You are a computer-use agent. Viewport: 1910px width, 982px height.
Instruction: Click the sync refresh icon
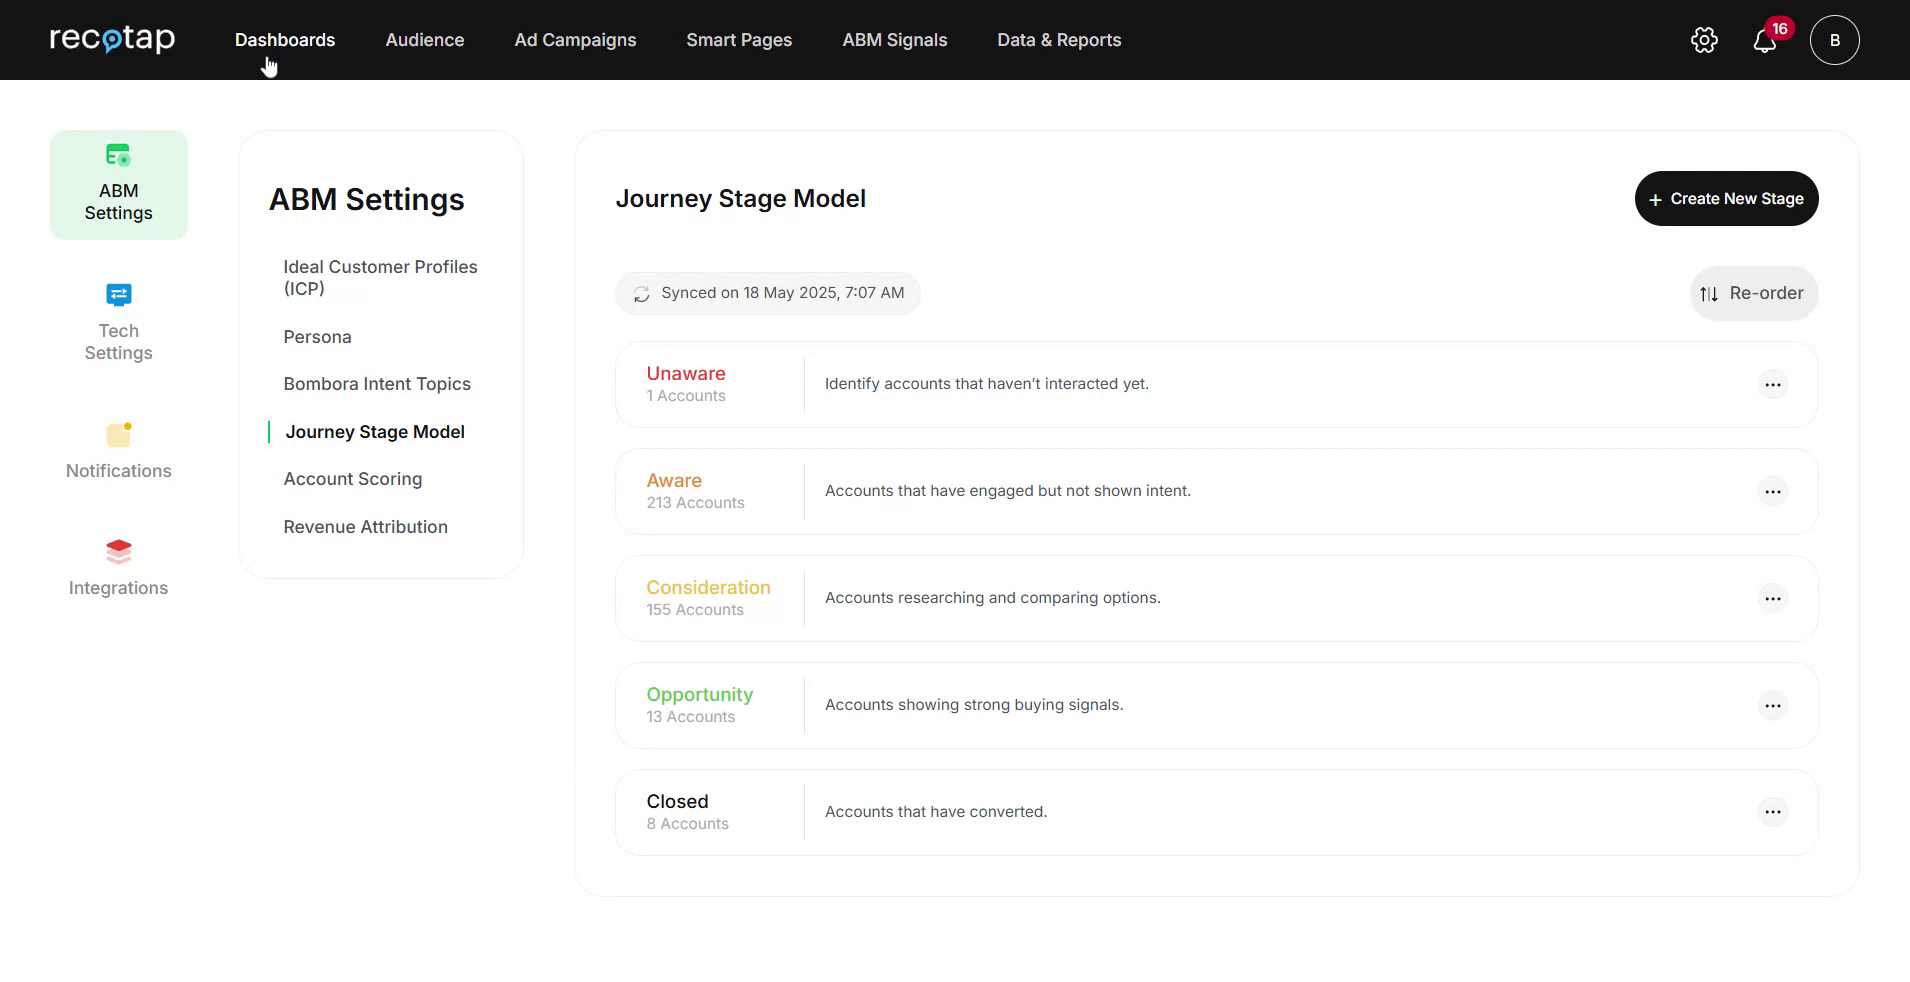(641, 294)
